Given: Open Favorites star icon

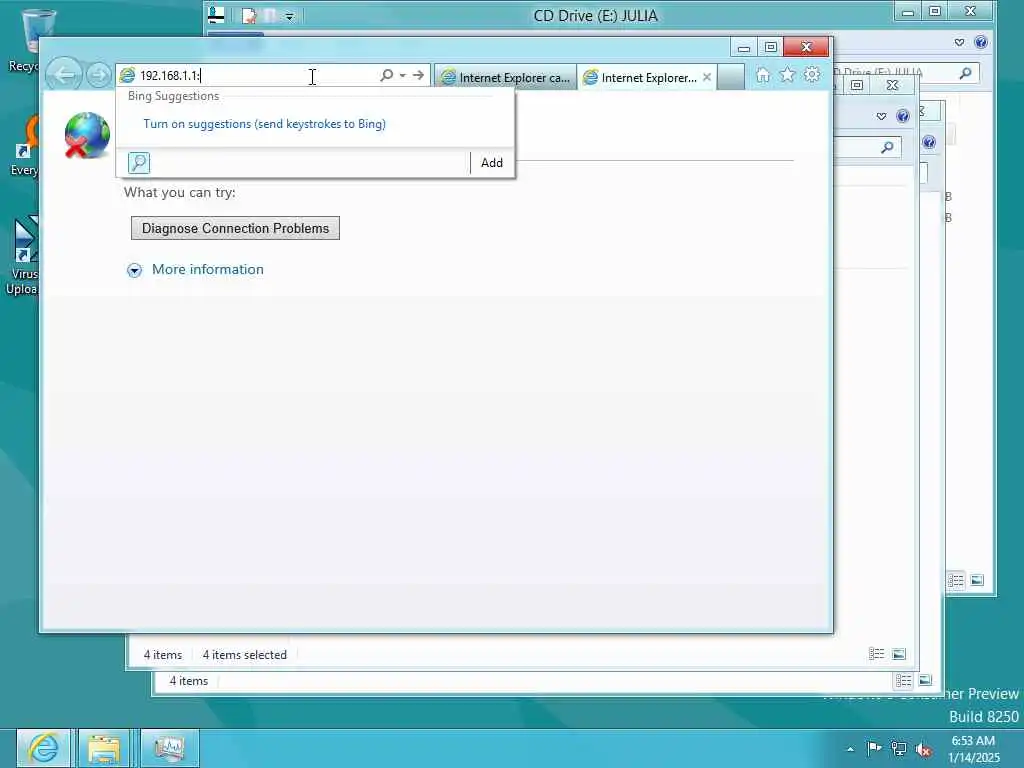Looking at the screenshot, I should coord(788,75).
